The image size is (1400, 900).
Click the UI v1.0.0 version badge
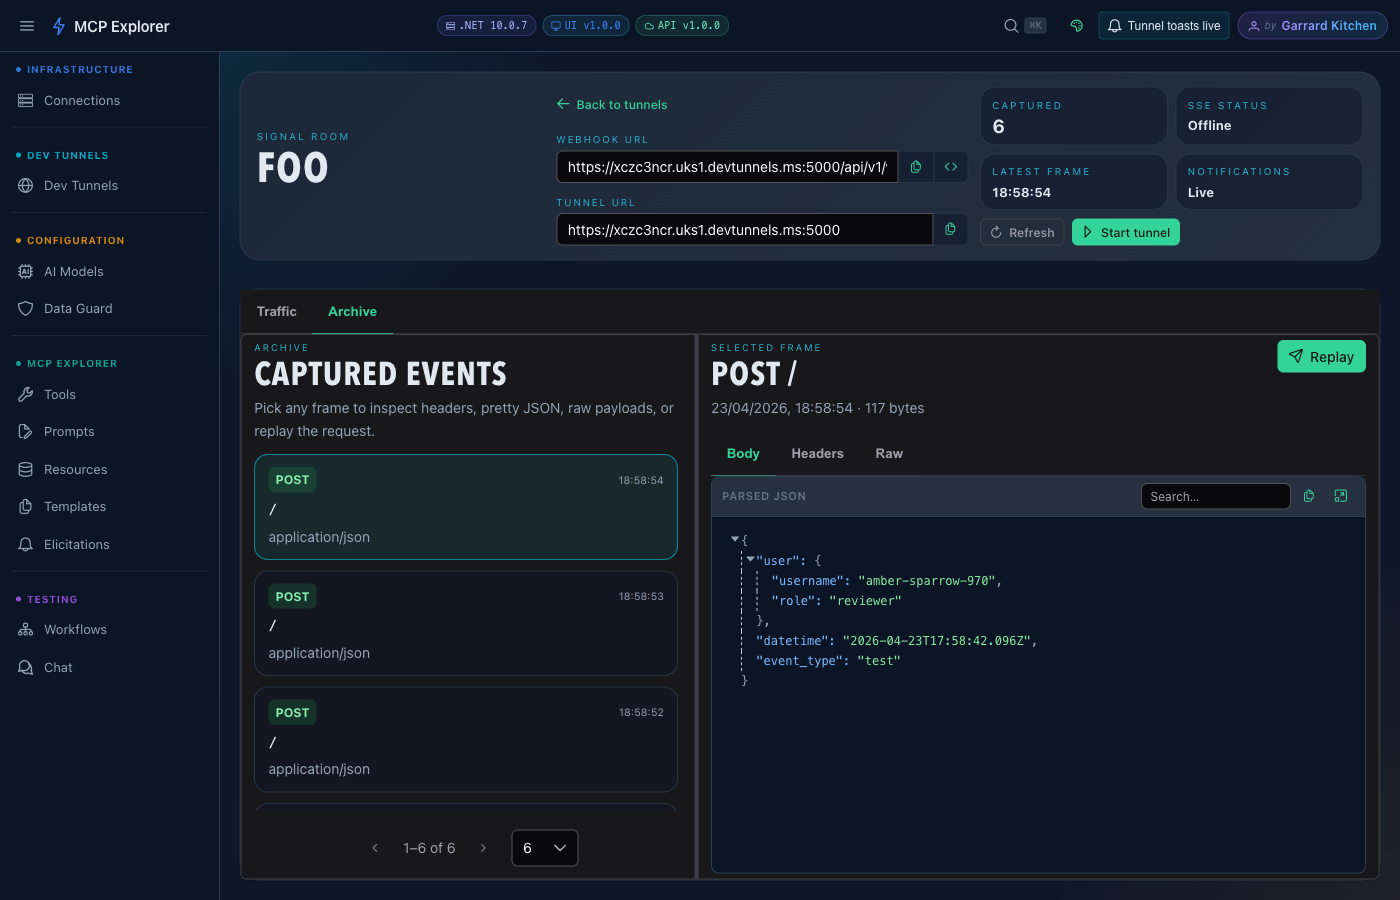[585, 26]
